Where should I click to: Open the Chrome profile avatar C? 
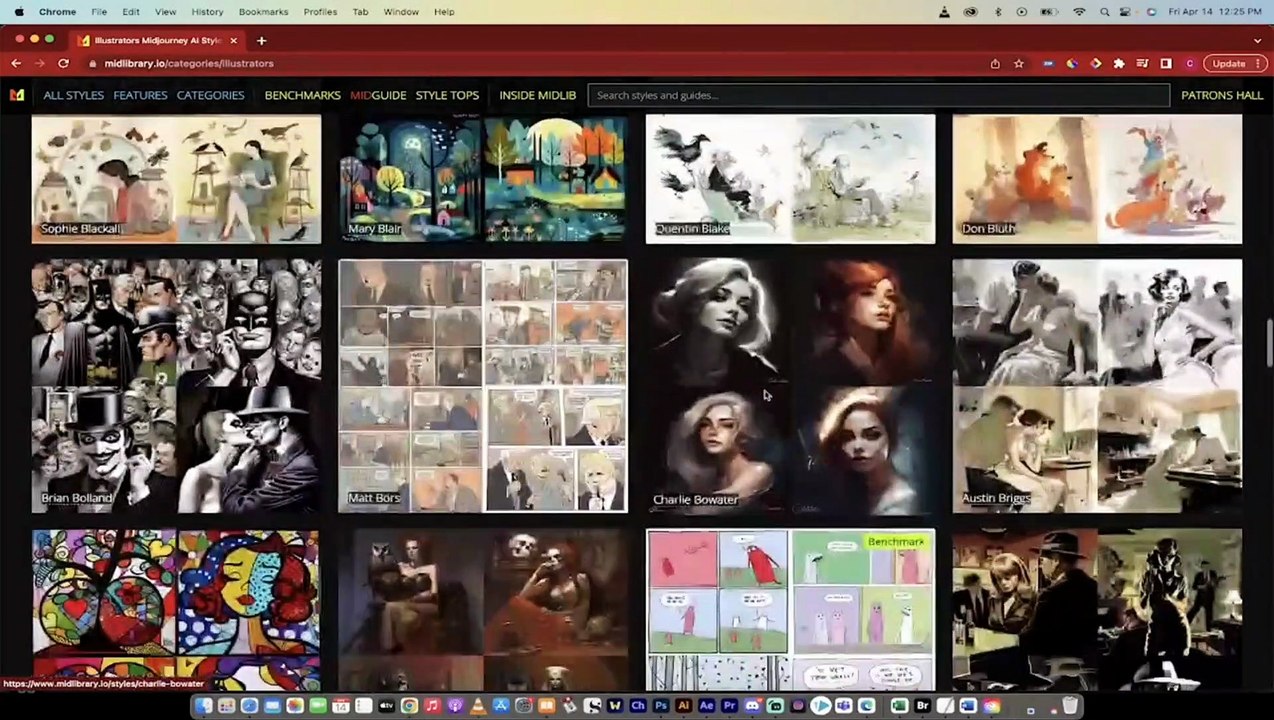pyautogui.click(x=1189, y=63)
